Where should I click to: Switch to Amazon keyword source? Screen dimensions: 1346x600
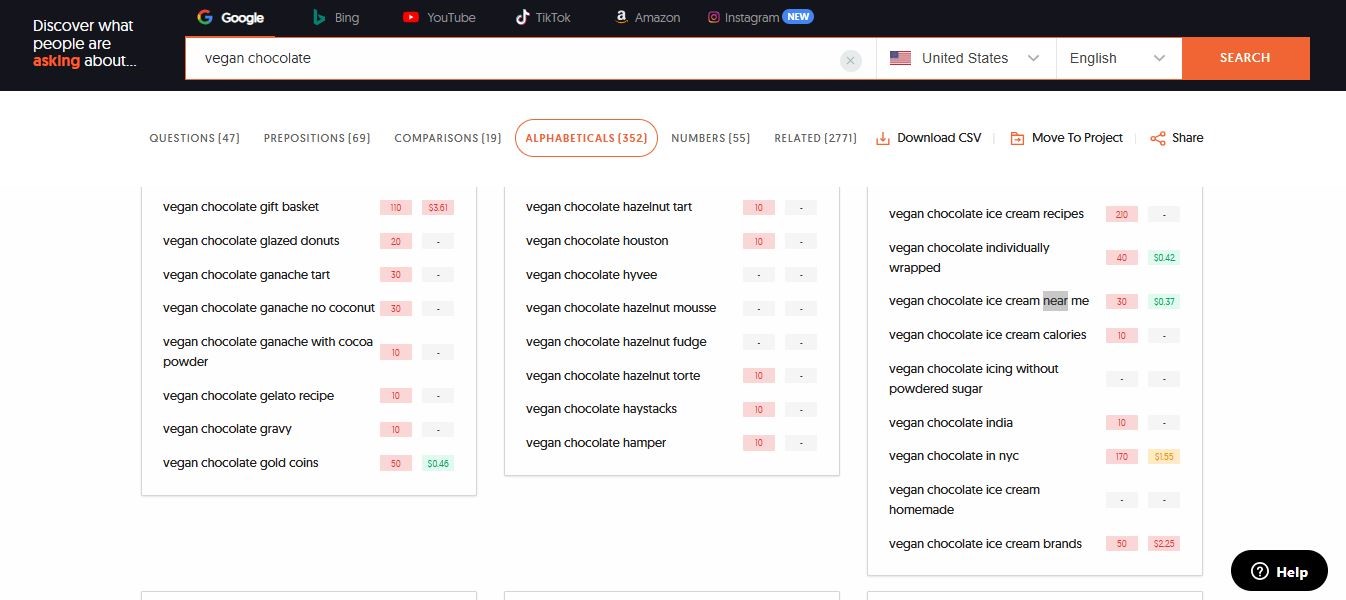(x=648, y=18)
